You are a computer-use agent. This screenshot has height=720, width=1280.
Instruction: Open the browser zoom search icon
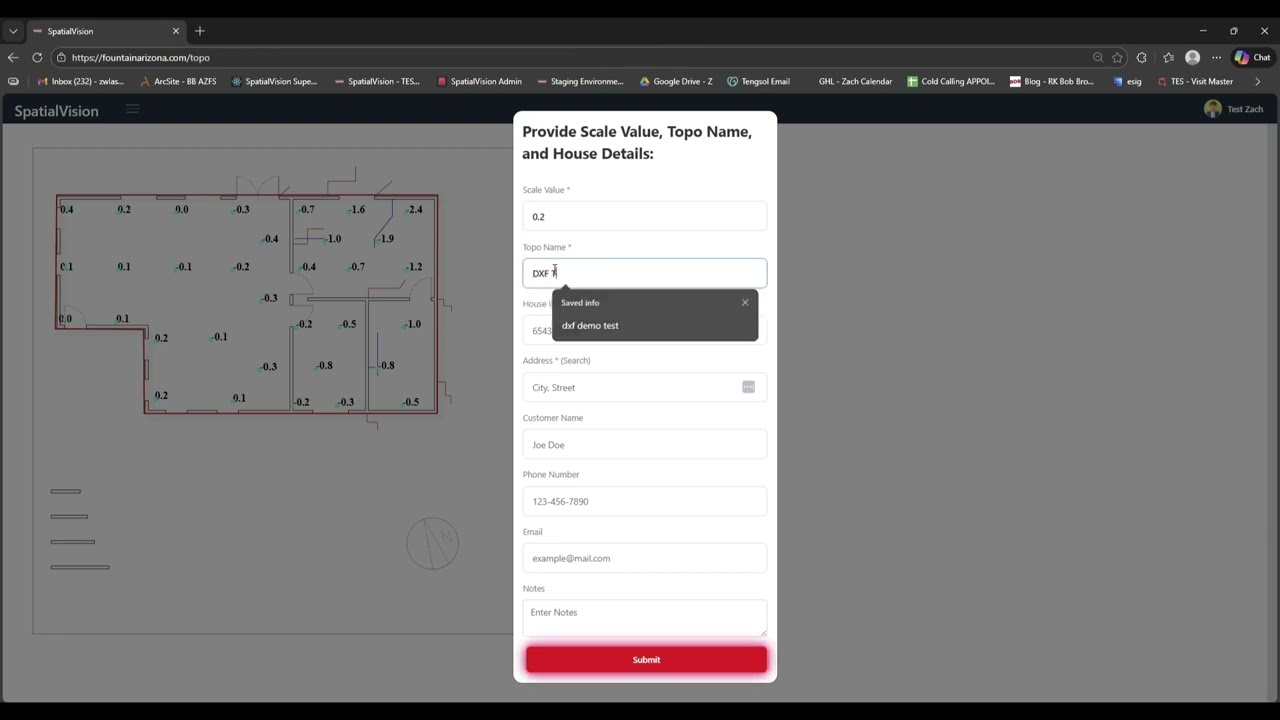click(x=1098, y=58)
